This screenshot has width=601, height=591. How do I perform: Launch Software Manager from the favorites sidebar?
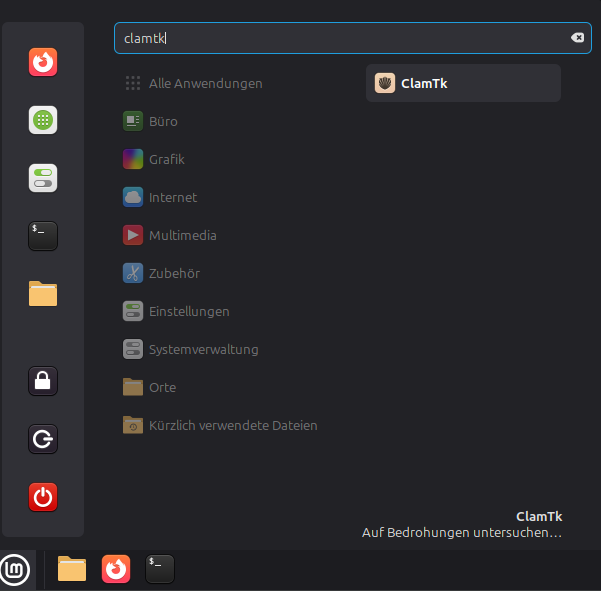(43, 120)
